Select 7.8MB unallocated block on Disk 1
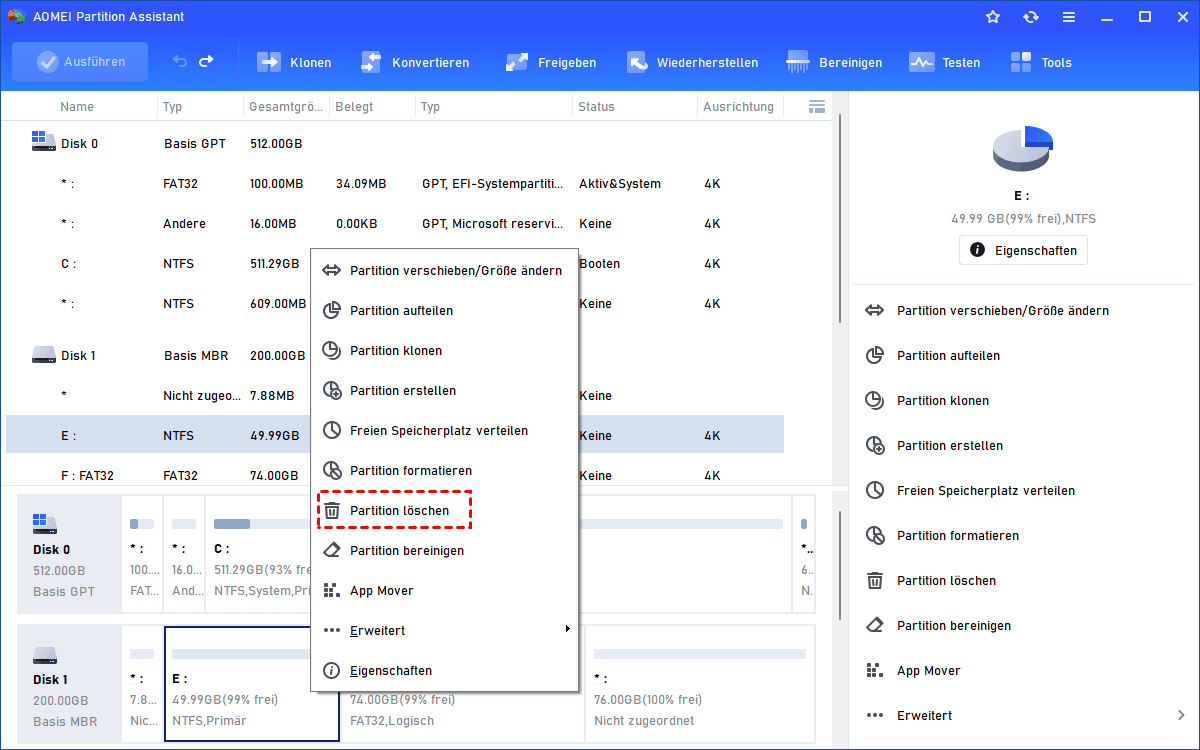The width and height of the screenshot is (1200, 750). coord(141,684)
